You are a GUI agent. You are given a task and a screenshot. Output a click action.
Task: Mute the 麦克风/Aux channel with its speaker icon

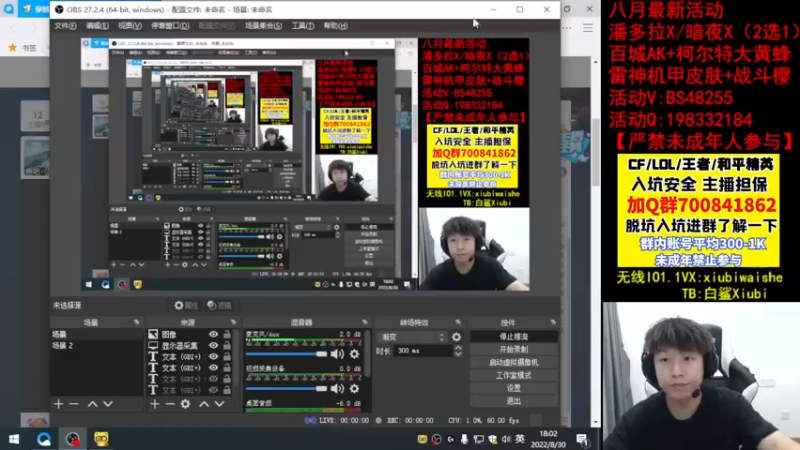(337, 354)
